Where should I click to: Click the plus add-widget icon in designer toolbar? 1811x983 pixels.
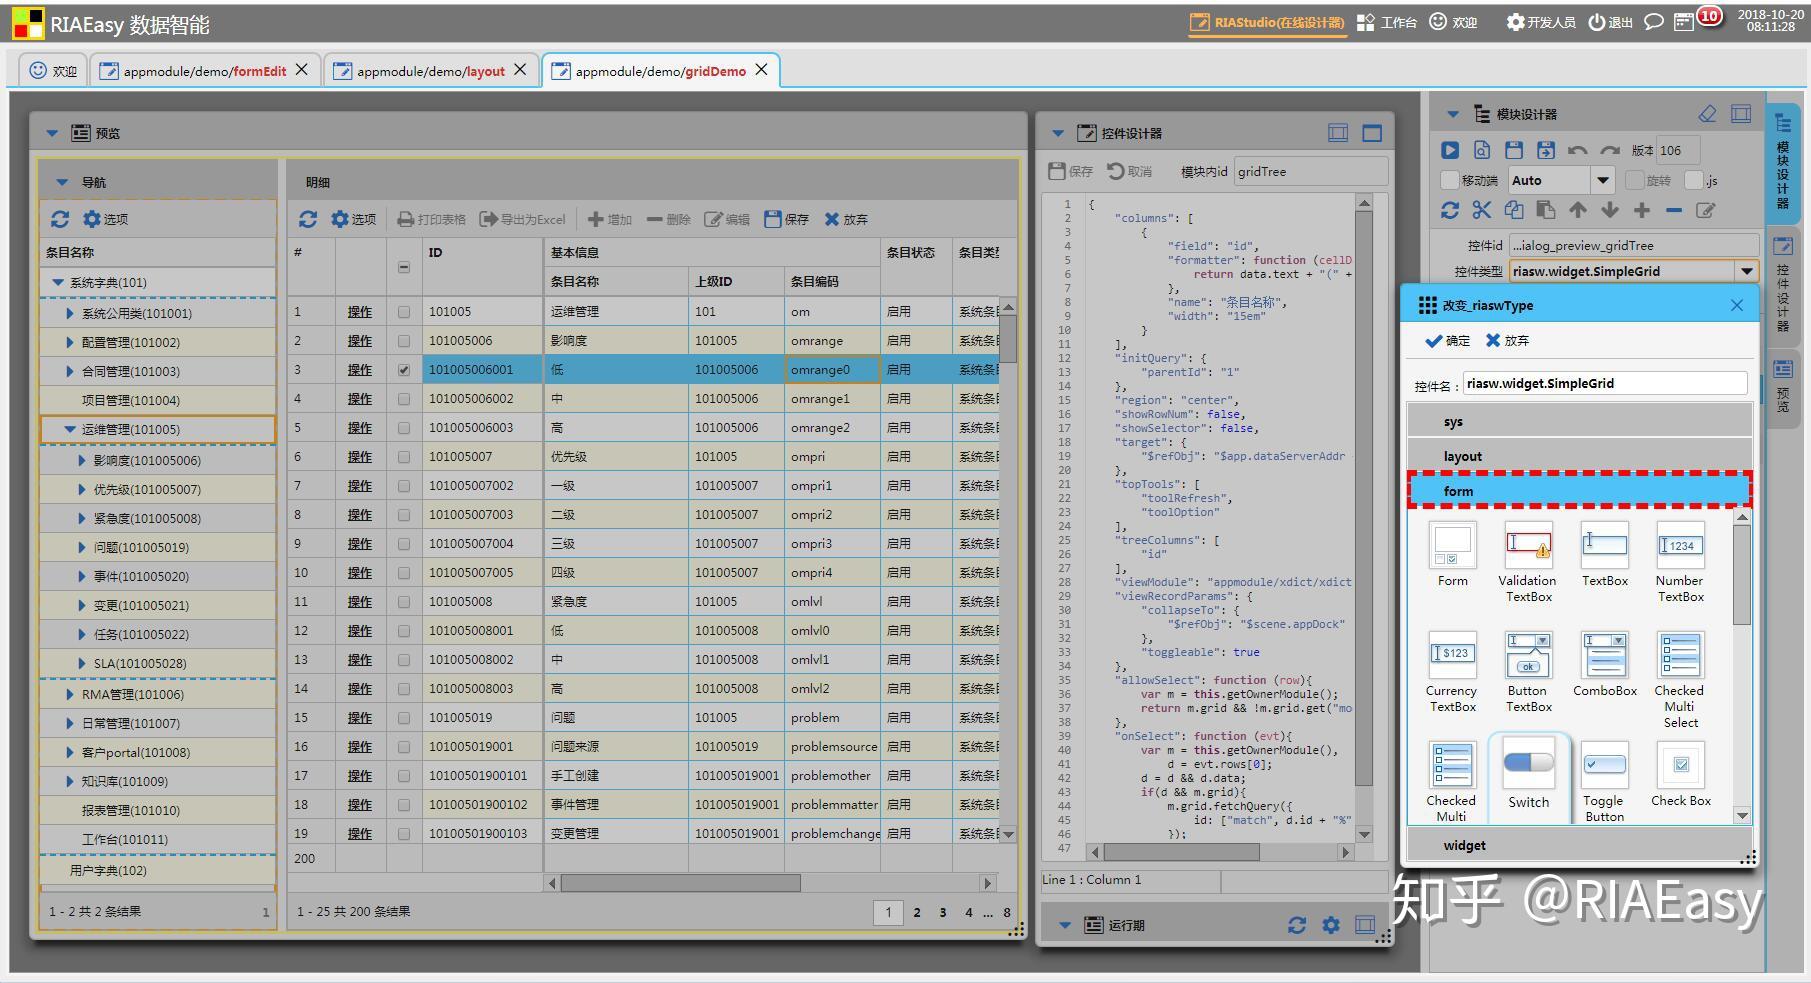1641,210
